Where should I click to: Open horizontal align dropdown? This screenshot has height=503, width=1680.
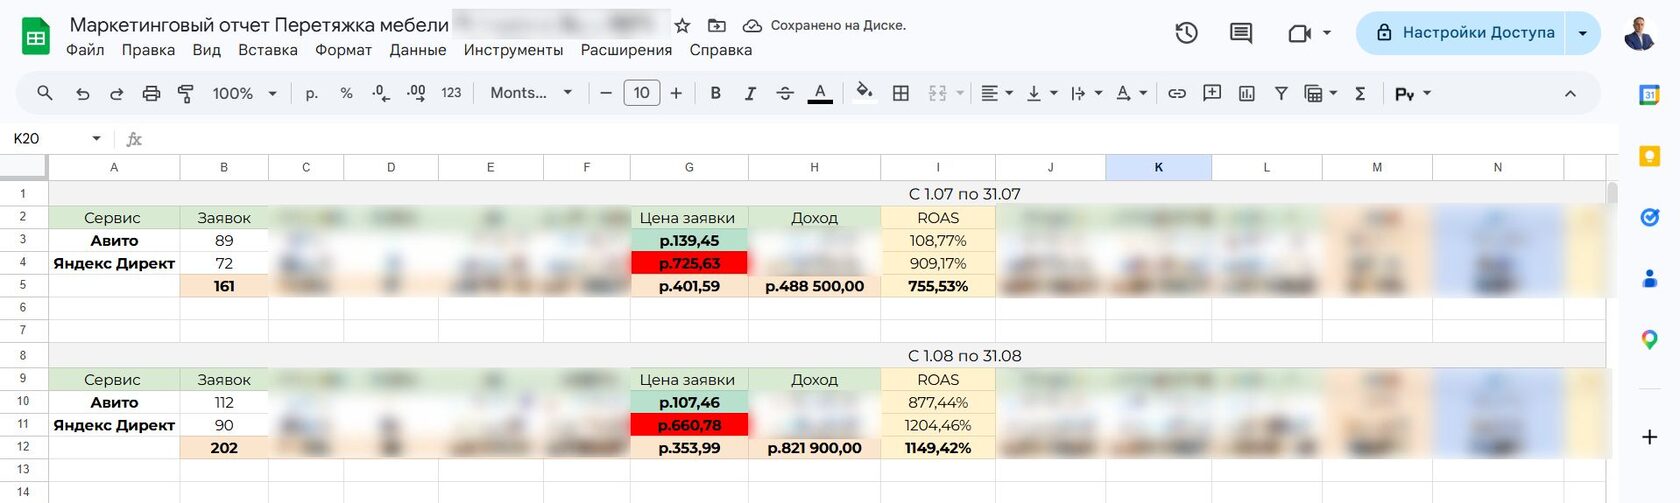point(997,93)
